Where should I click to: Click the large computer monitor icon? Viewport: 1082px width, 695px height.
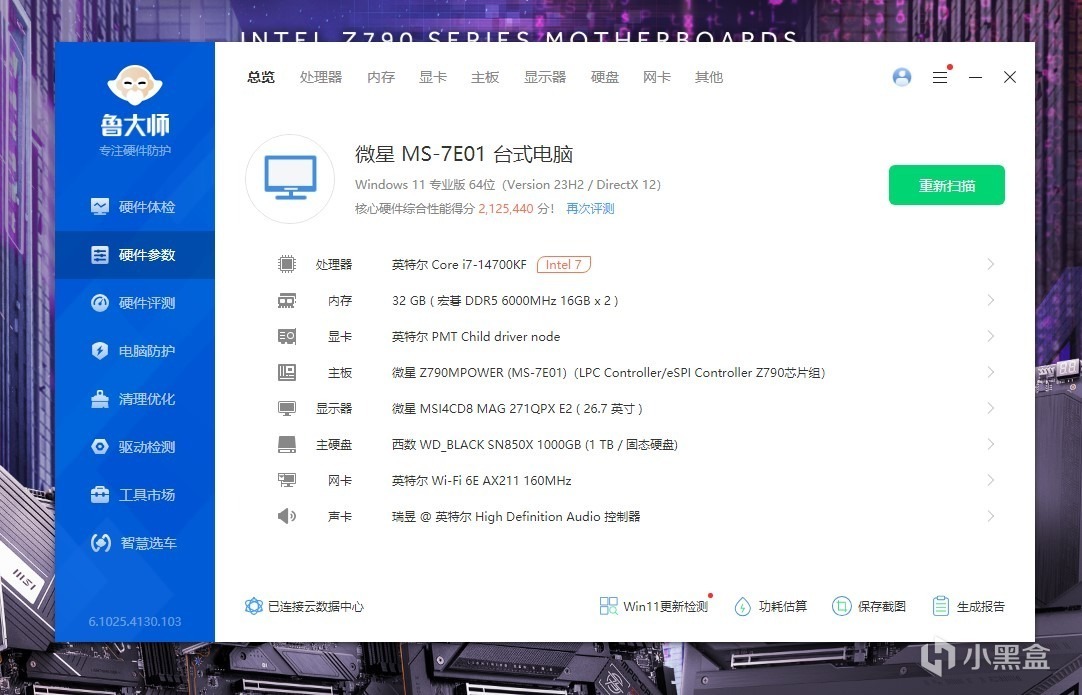pos(291,178)
